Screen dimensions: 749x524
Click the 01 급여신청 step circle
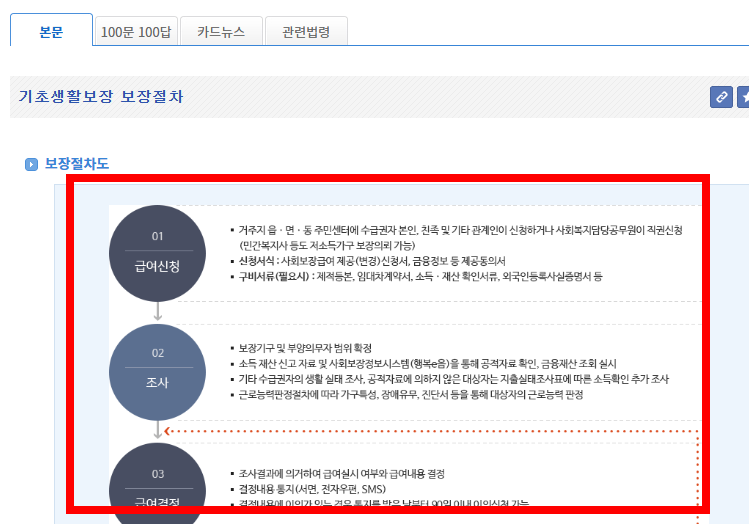(157, 253)
